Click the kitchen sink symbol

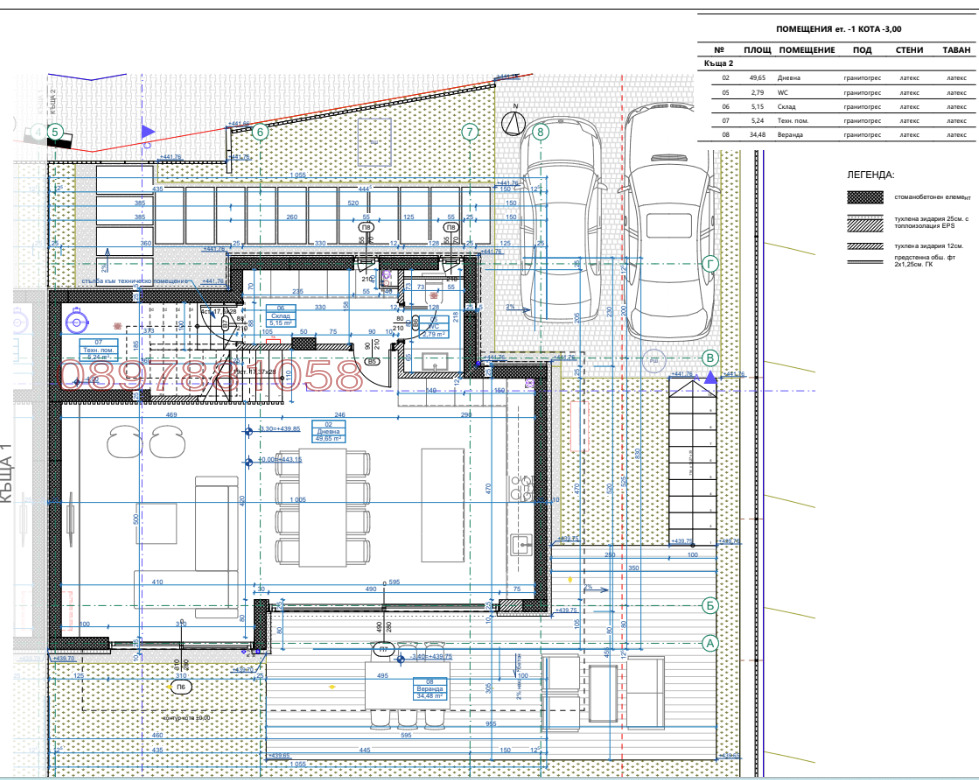pos(519,545)
